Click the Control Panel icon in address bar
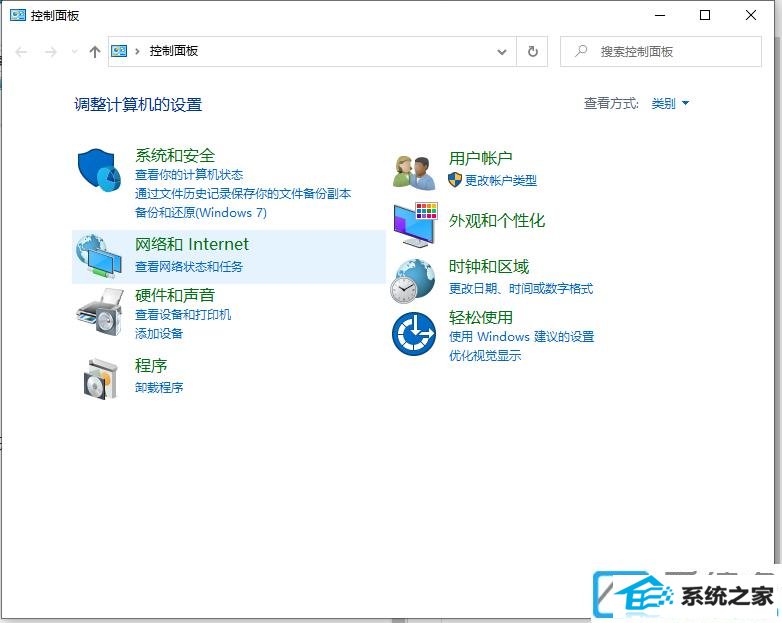The height and width of the screenshot is (623, 782). [119, 51]
